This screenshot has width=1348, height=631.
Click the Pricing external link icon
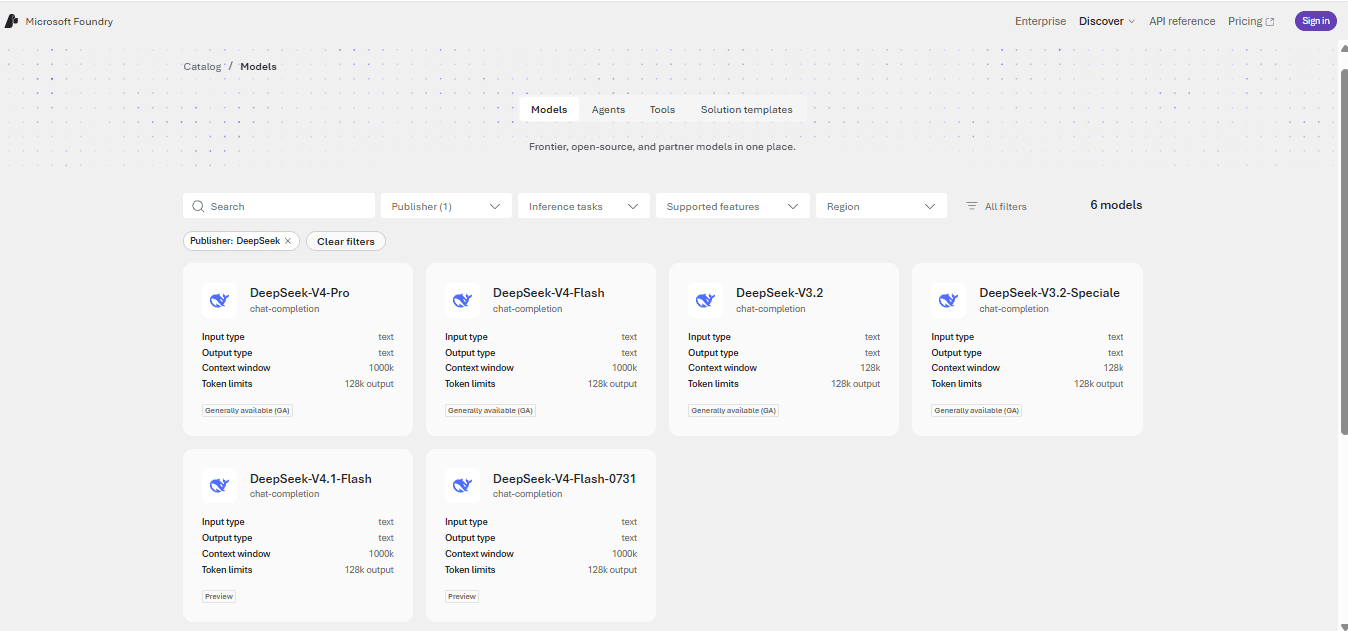[1270, 21]
